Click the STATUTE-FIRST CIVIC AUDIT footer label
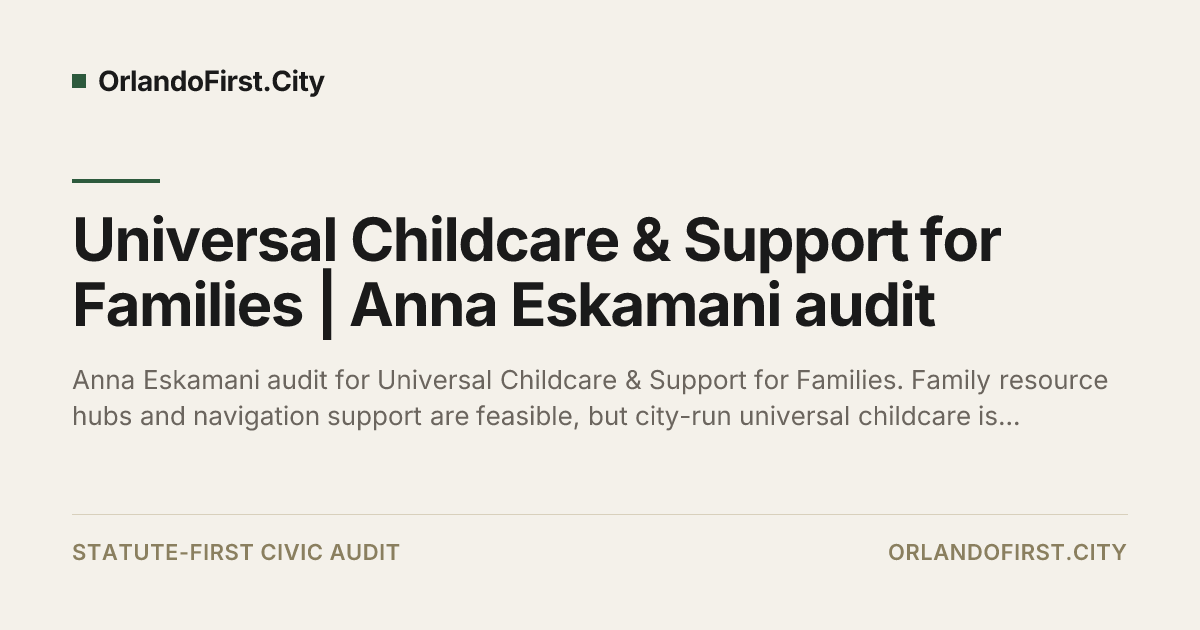The image size is (1200, 630). click(x=236, y=552)
